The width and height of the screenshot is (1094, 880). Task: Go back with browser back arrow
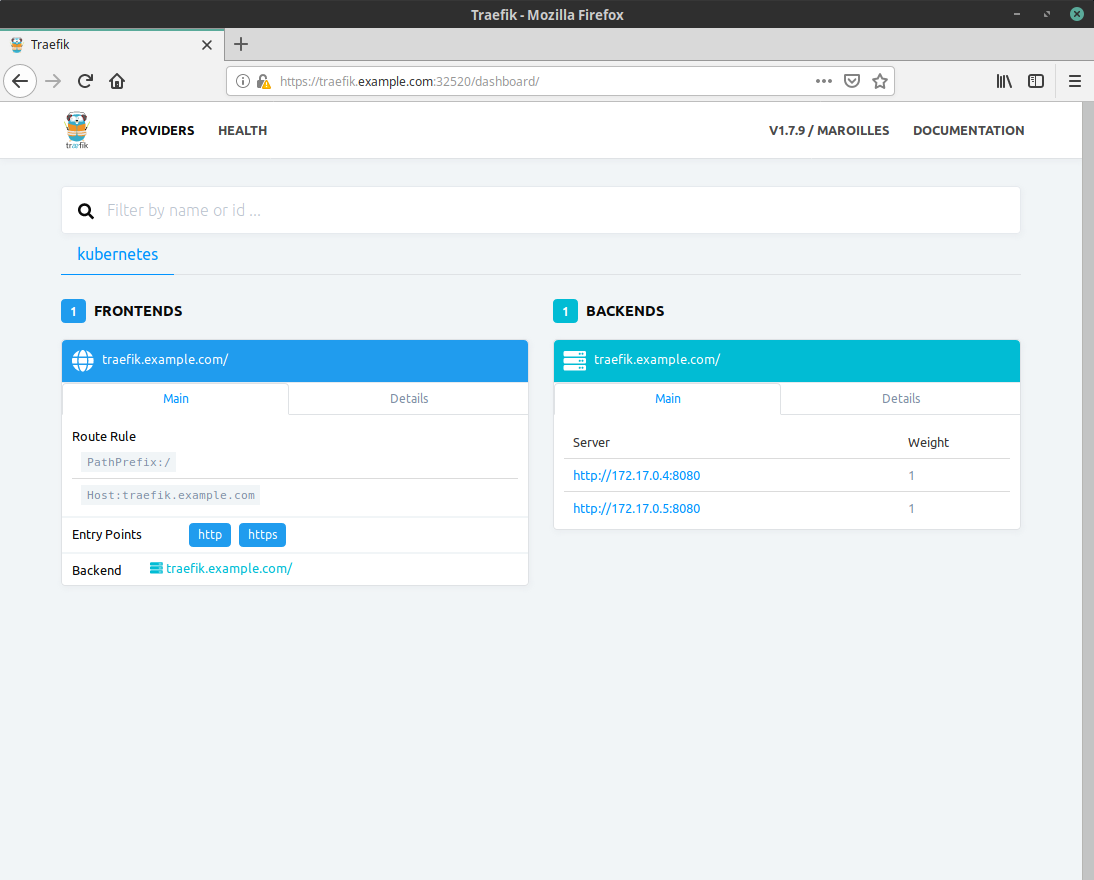click(20, 81)
